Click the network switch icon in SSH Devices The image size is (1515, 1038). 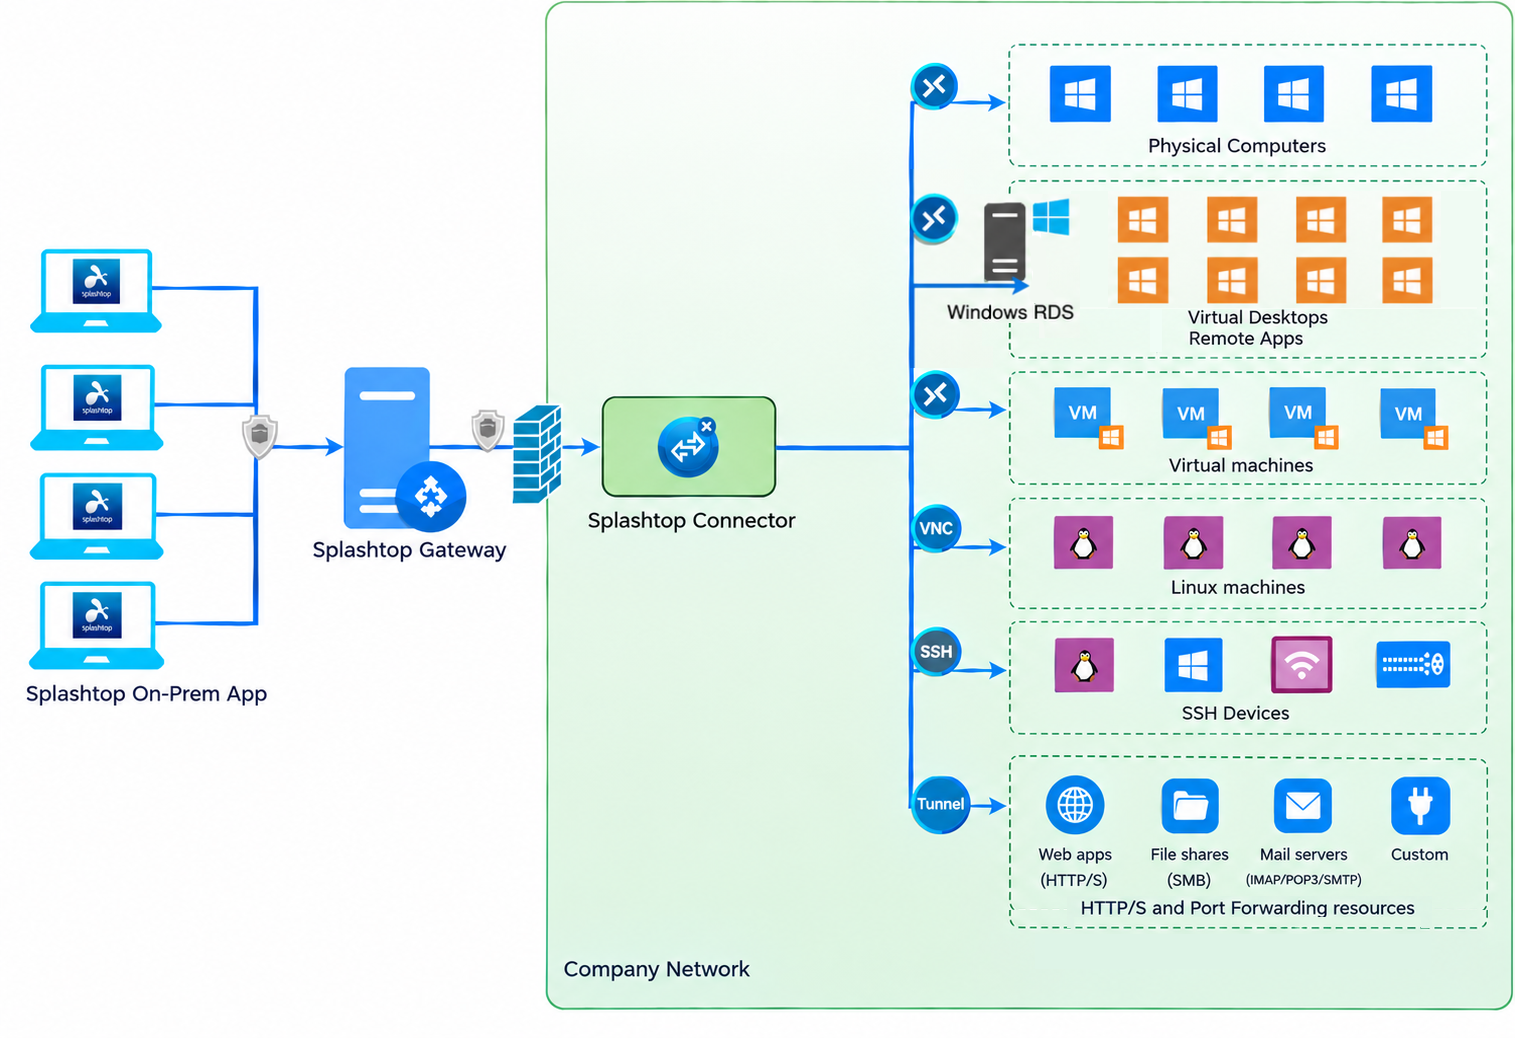(1413, 664)
